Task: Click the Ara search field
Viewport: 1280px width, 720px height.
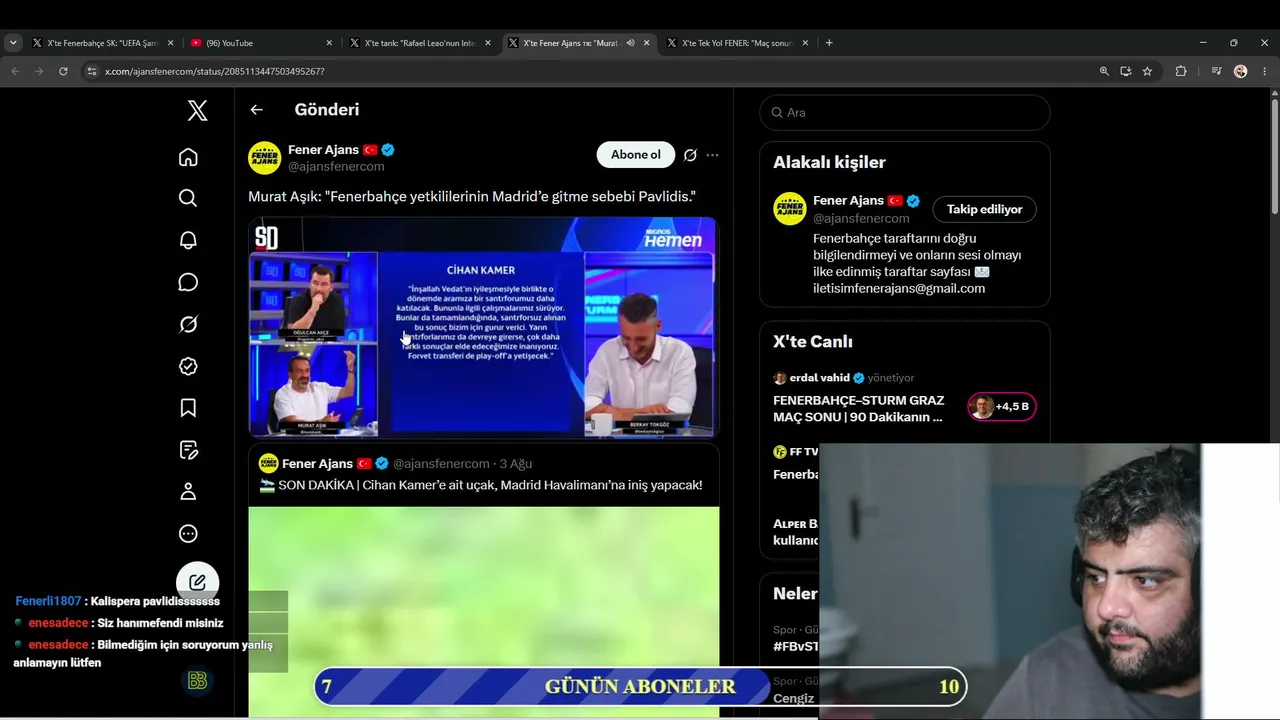Action: point(905,112)
